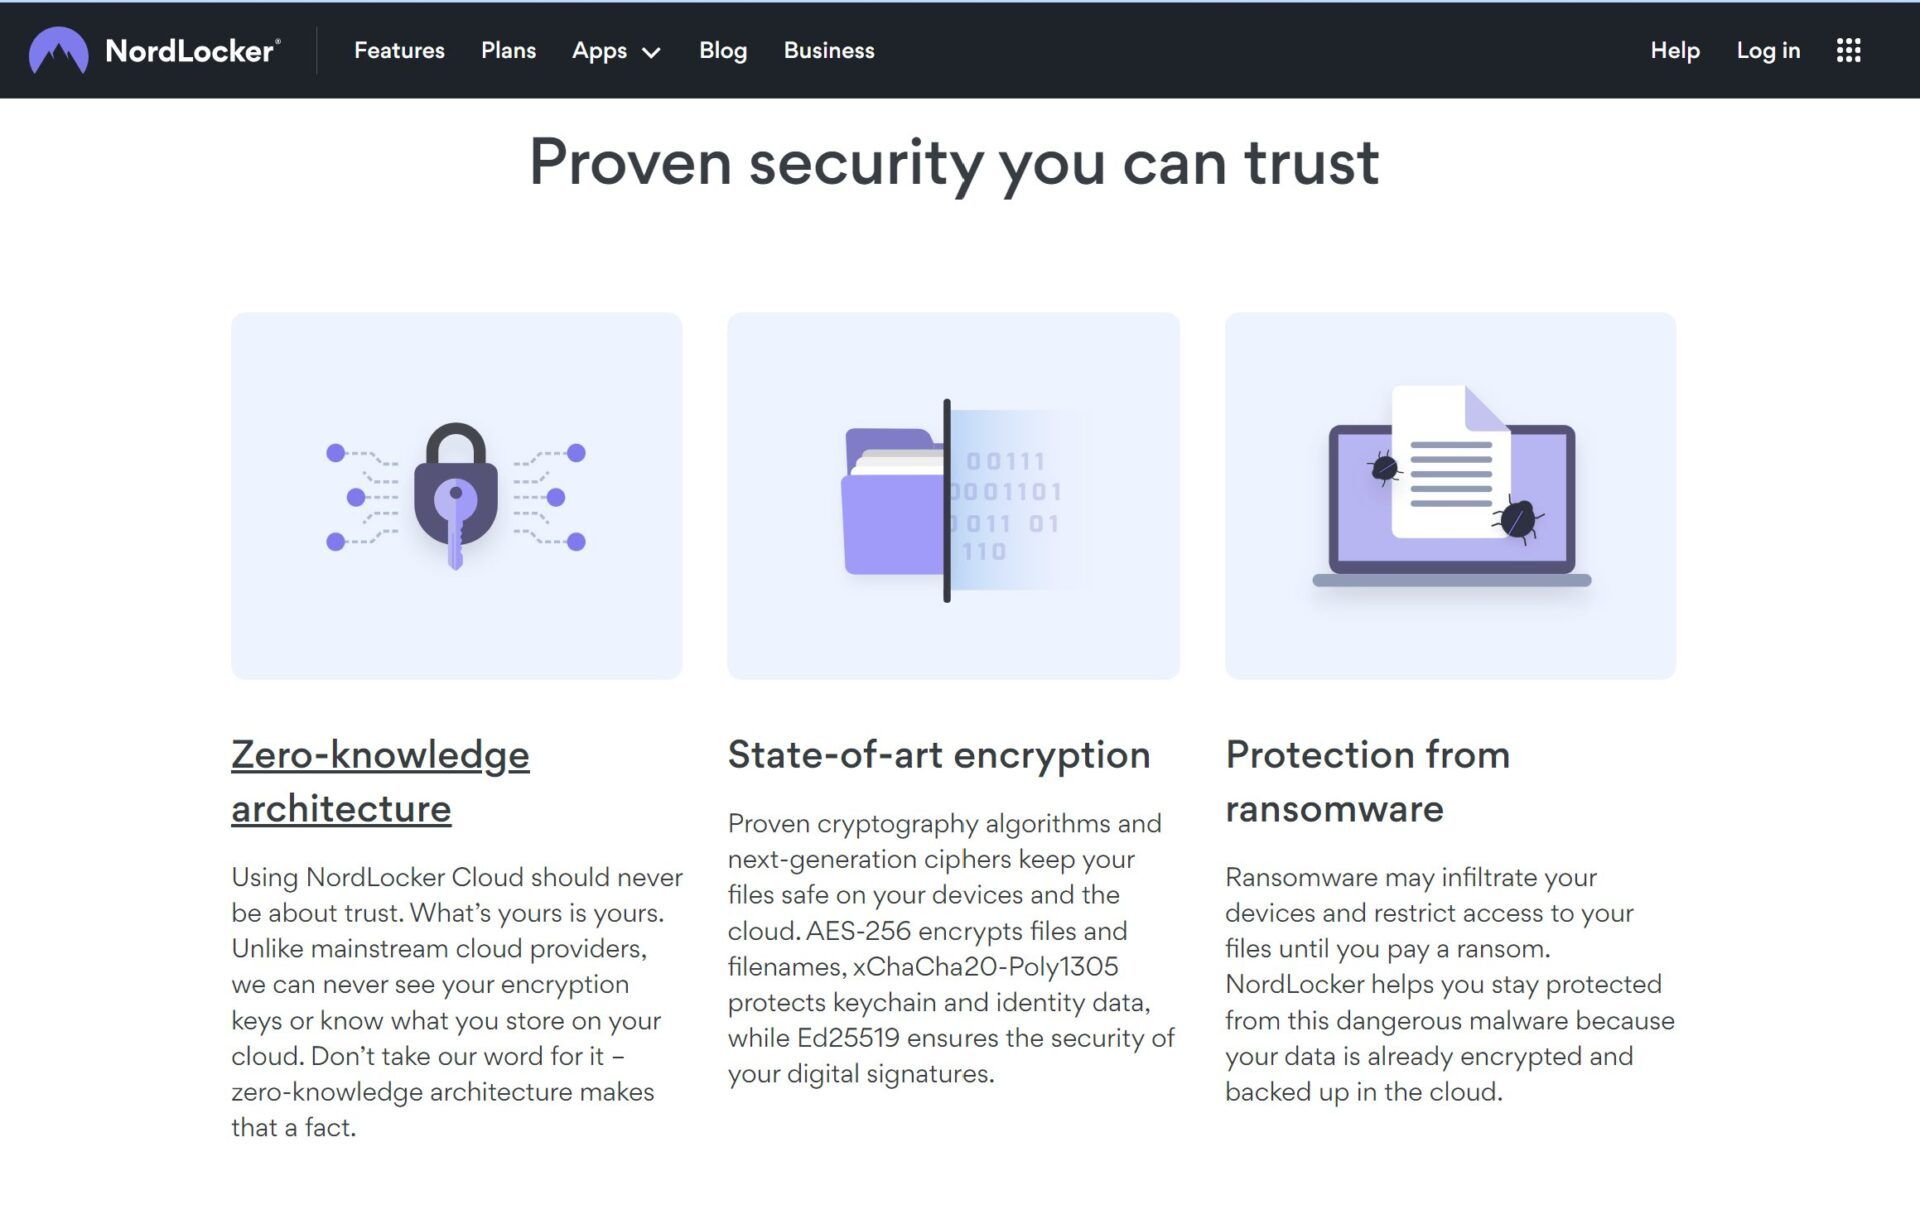Click the Help text link
The height and width of the screenshot is (1224, 1920).
click(x=1675, y=50)
